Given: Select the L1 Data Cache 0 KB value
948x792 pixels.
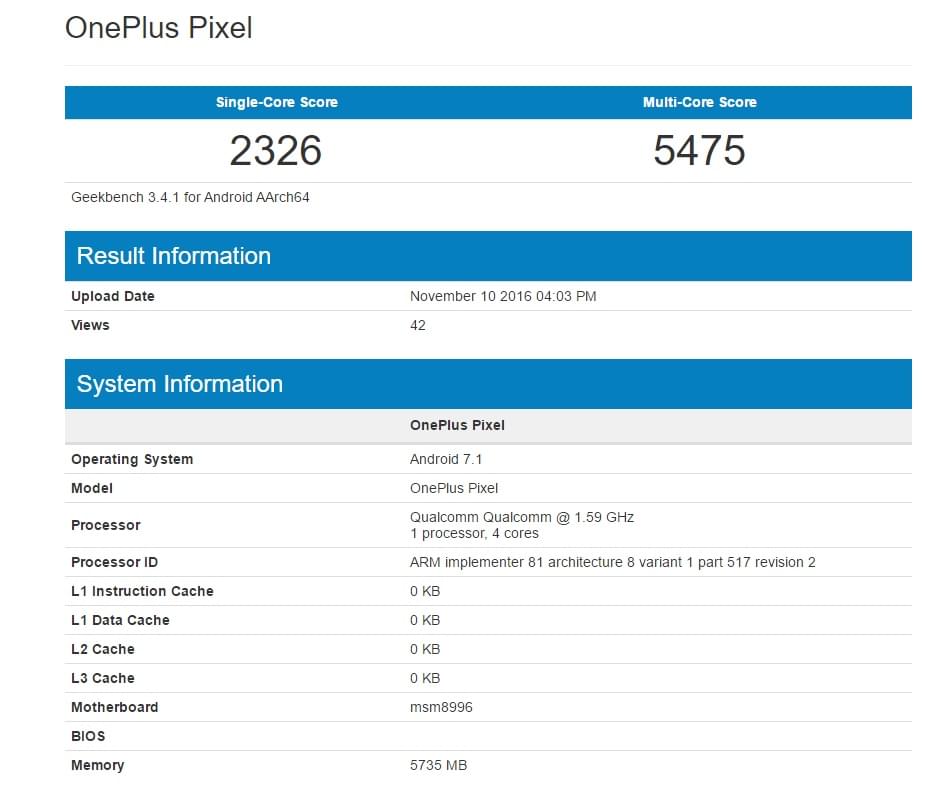Looking at the screenshot, I should [425, 620].
